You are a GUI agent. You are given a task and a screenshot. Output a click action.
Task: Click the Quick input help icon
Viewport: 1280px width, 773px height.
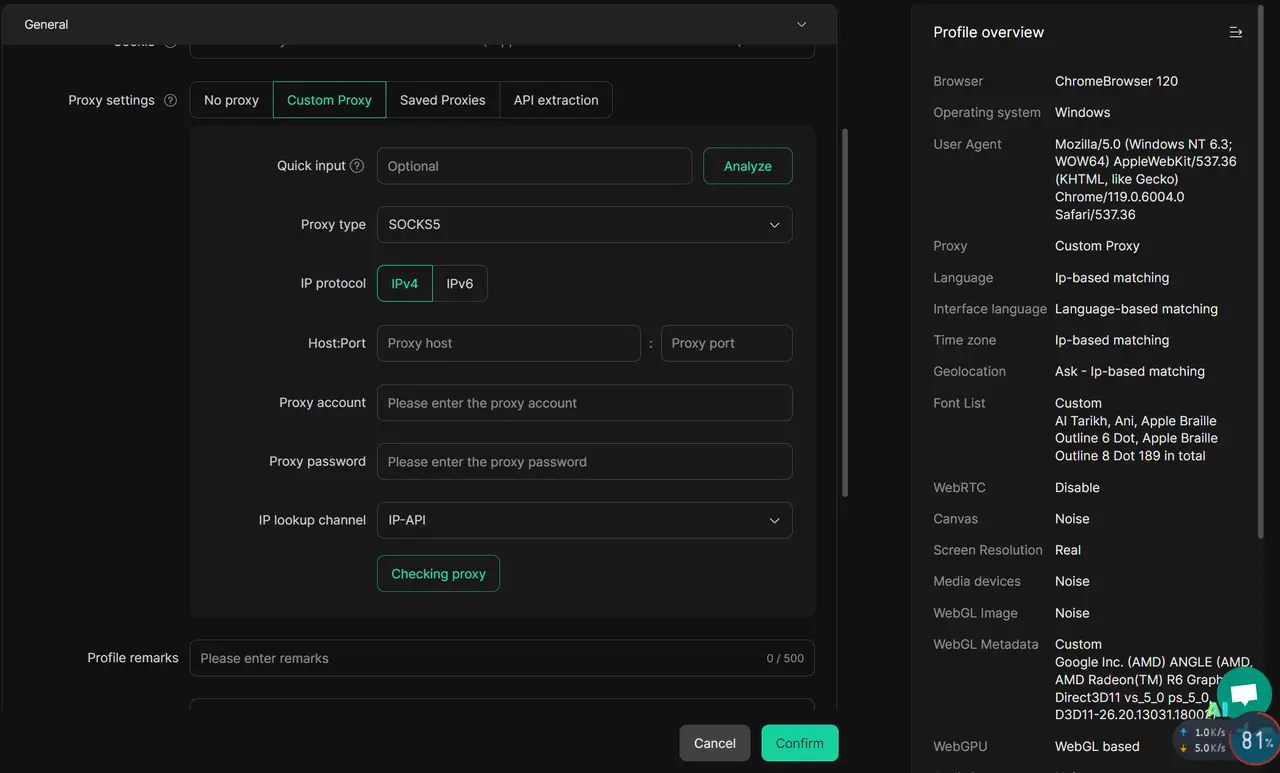[x=357, y=166]
